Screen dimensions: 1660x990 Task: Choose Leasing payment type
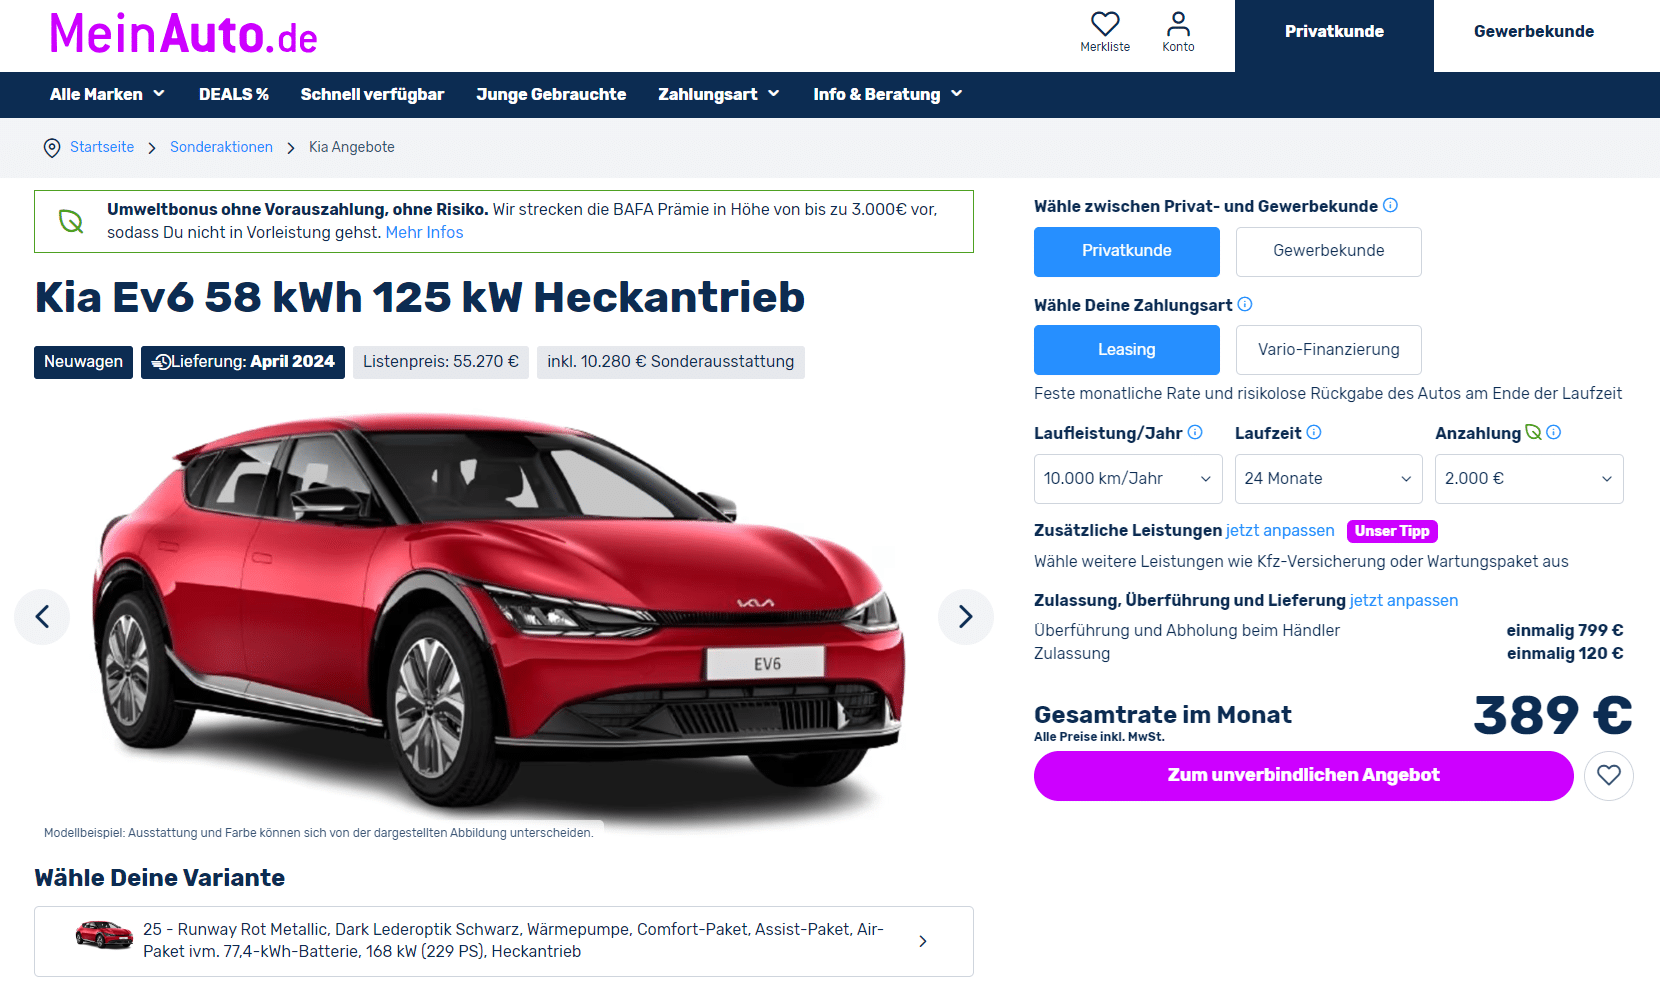[x=1127, y=350]
